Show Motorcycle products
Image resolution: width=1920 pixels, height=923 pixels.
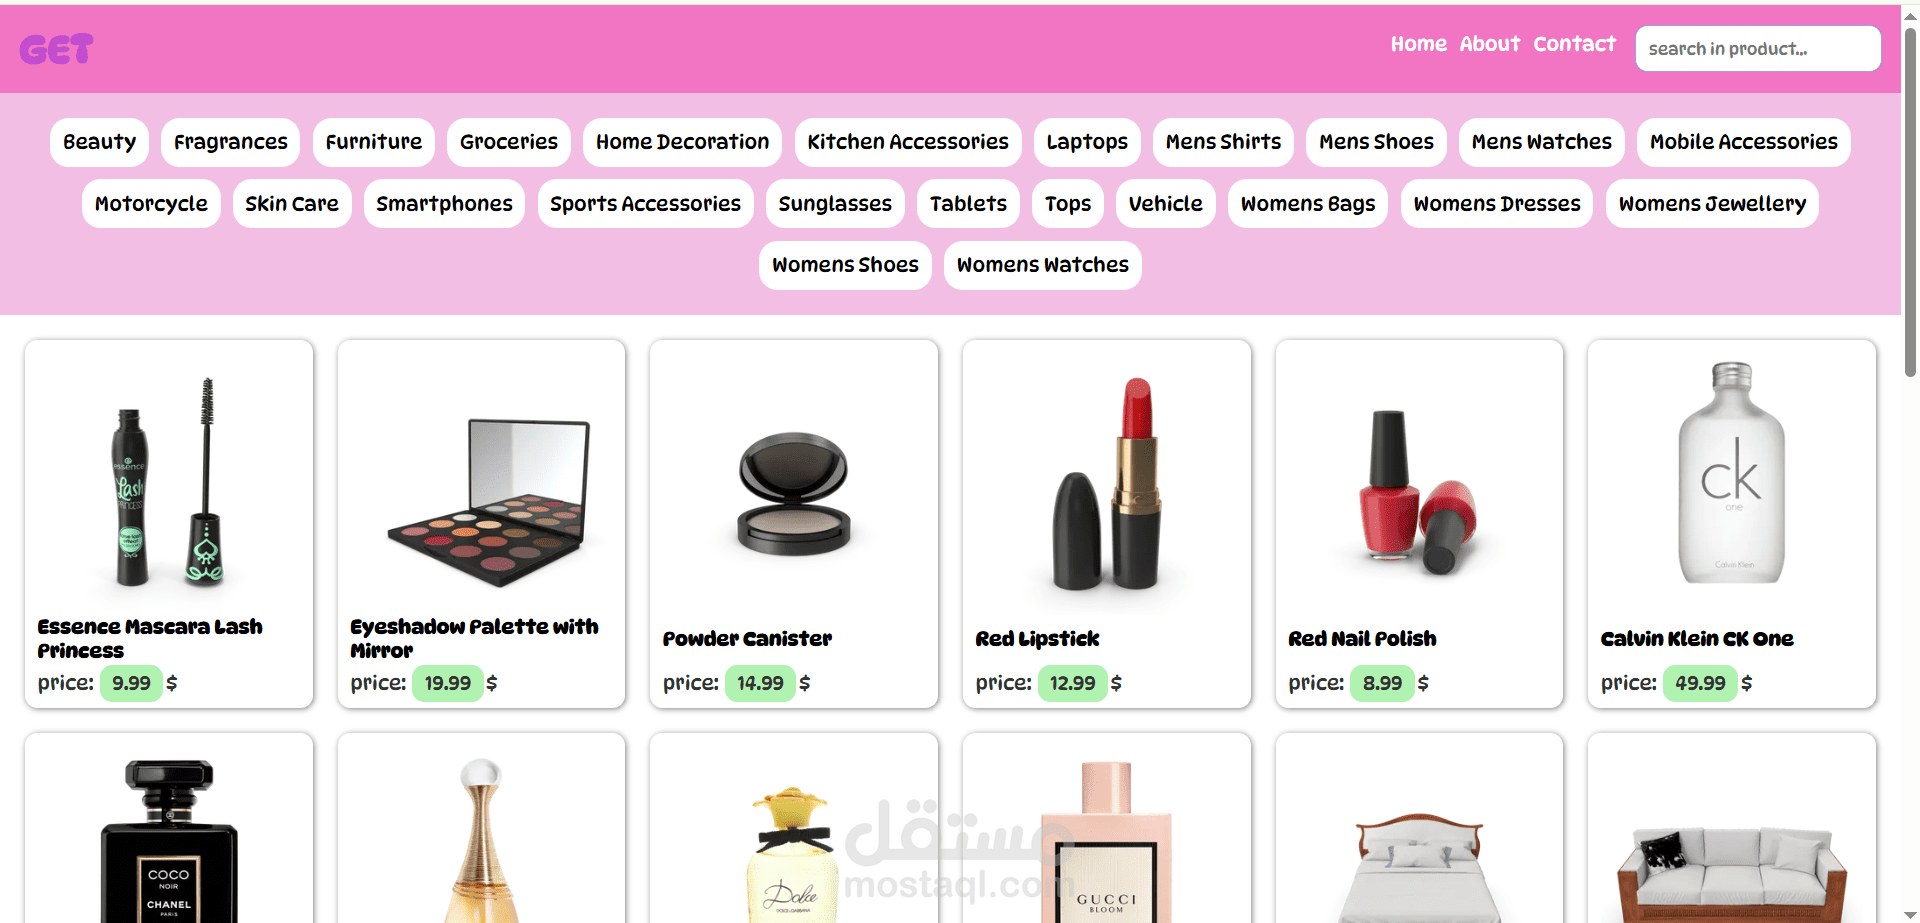[x=151, y=204]
